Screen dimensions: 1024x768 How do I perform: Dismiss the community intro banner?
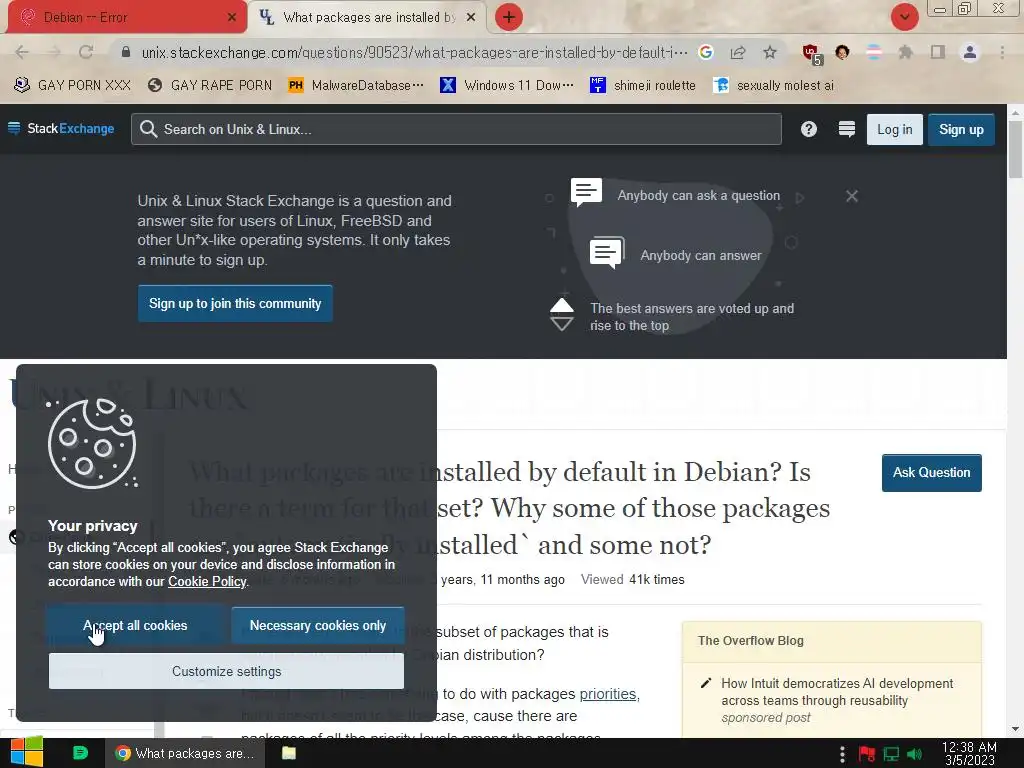point(852,196)
